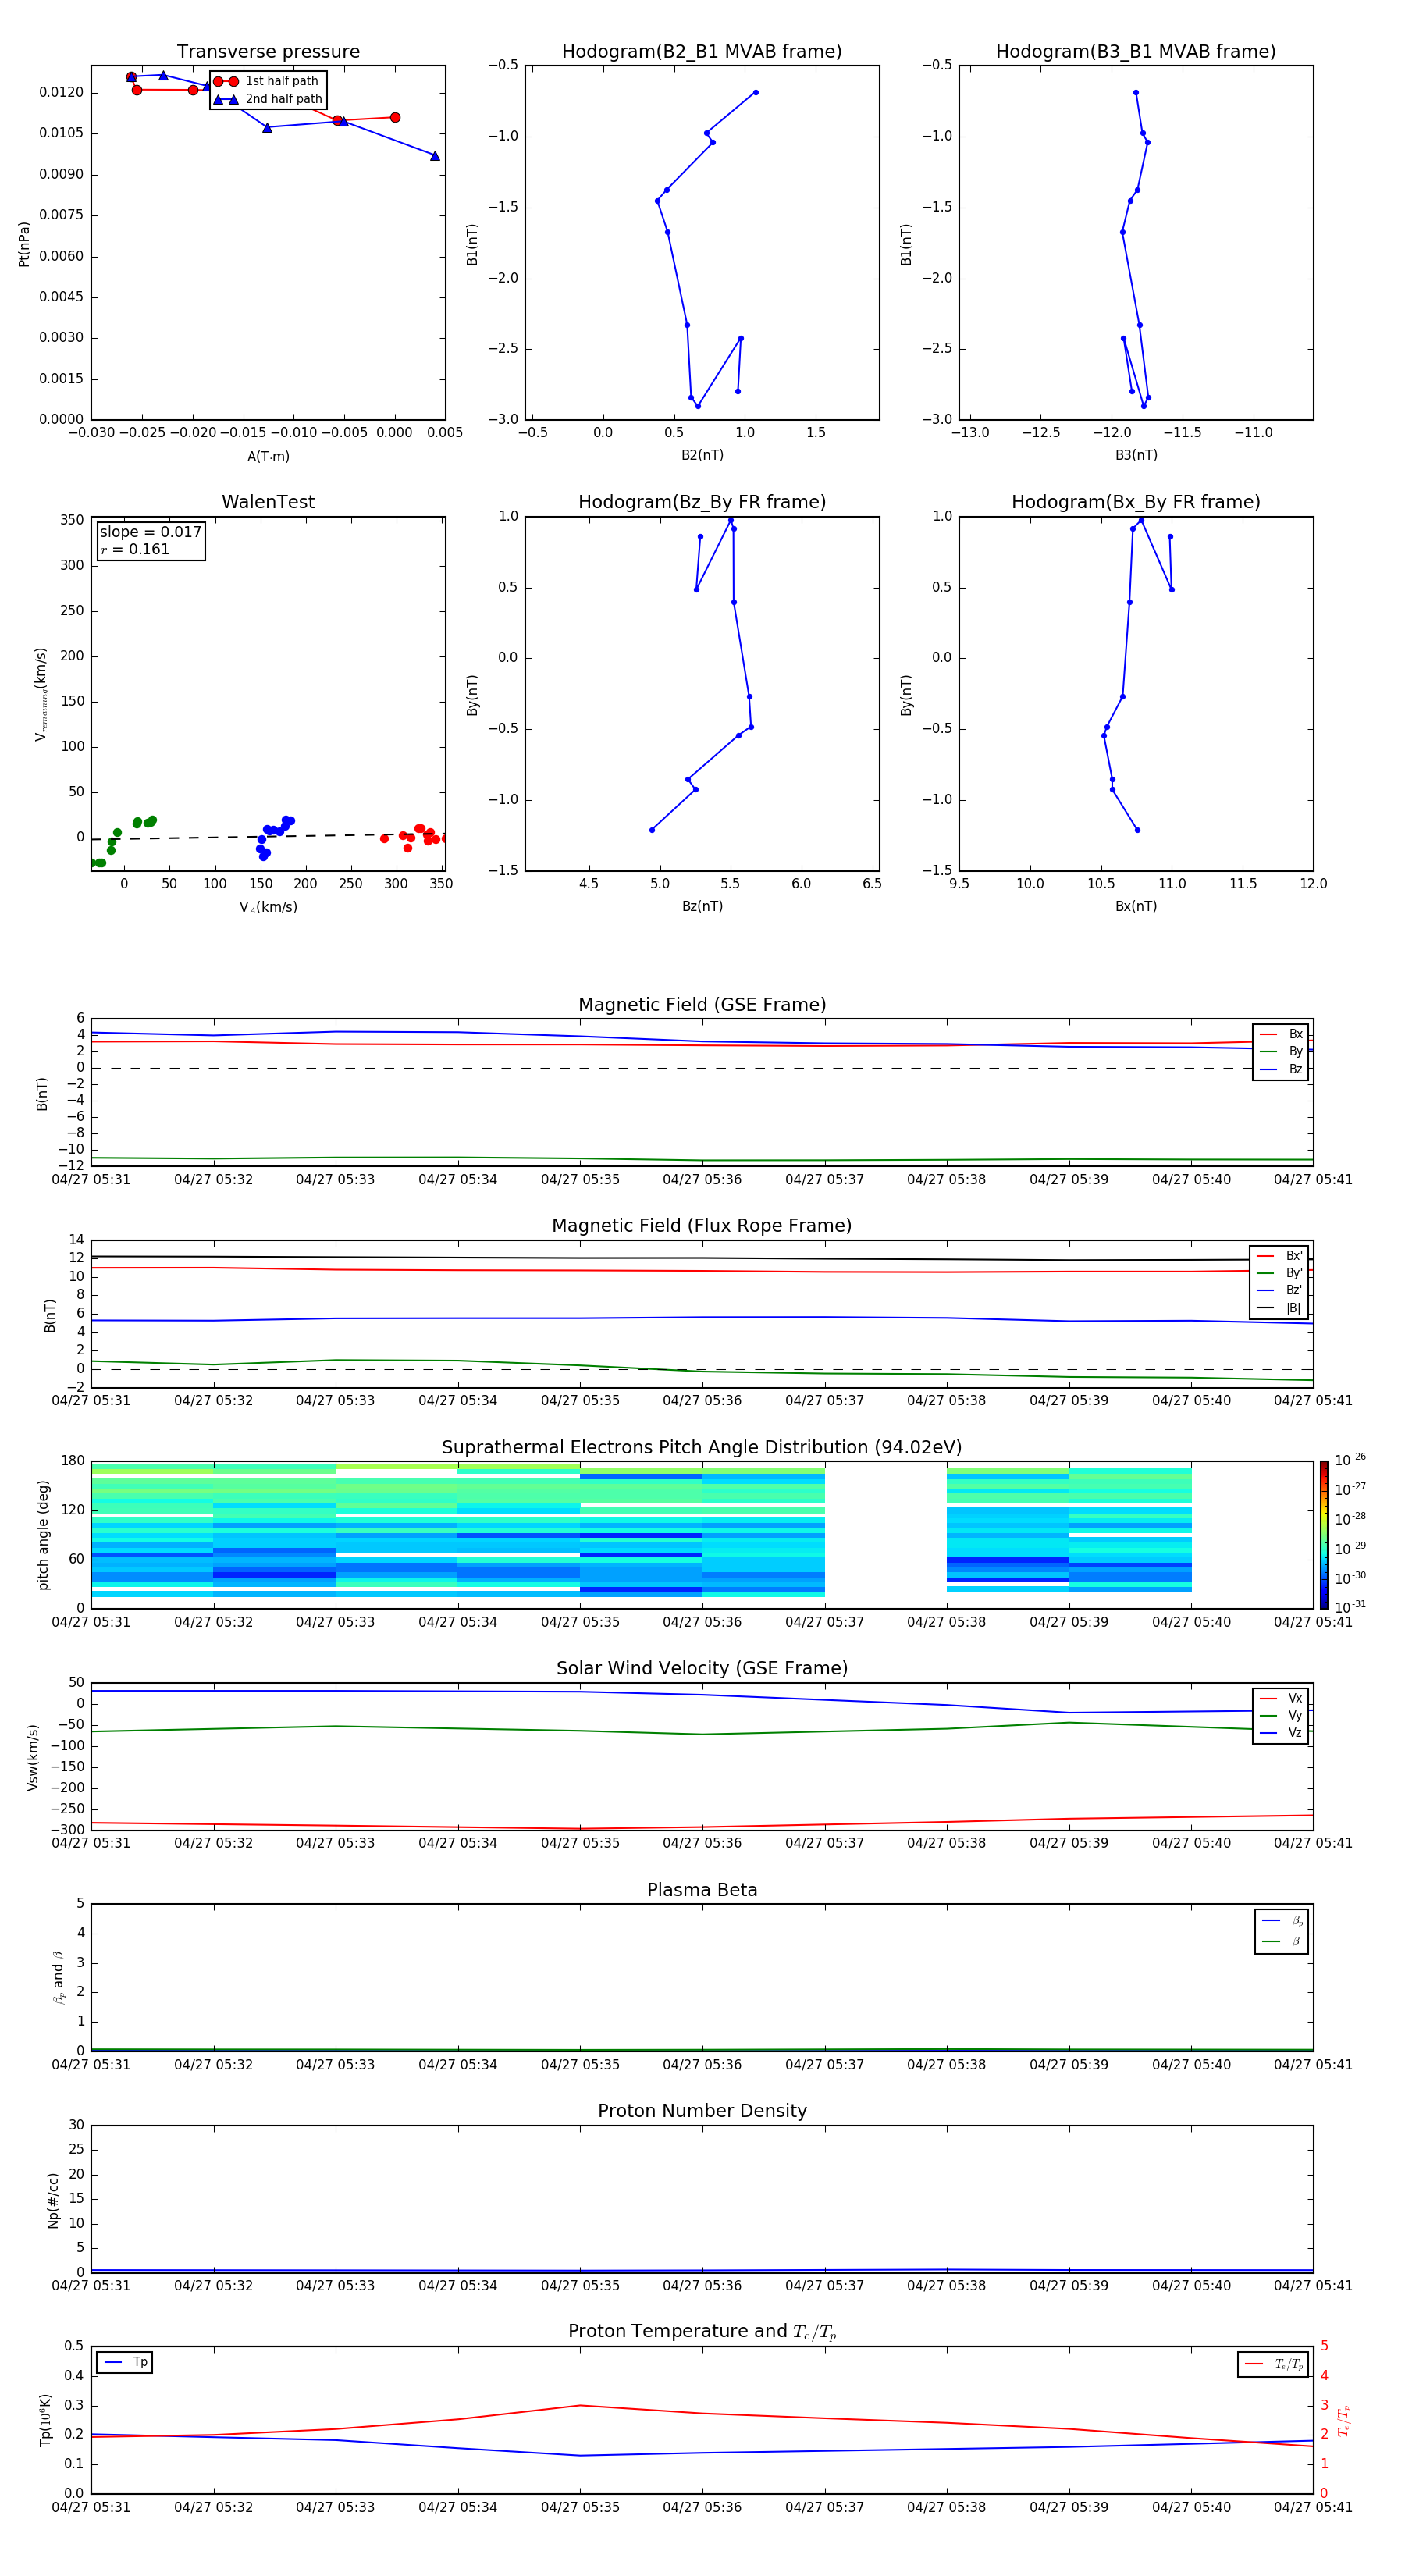Viewport: 1405px width, 2576px height.
Task: Click the 'Hodogram(B3_B1 MVAB frame)' title
Action: point(1136,52)
